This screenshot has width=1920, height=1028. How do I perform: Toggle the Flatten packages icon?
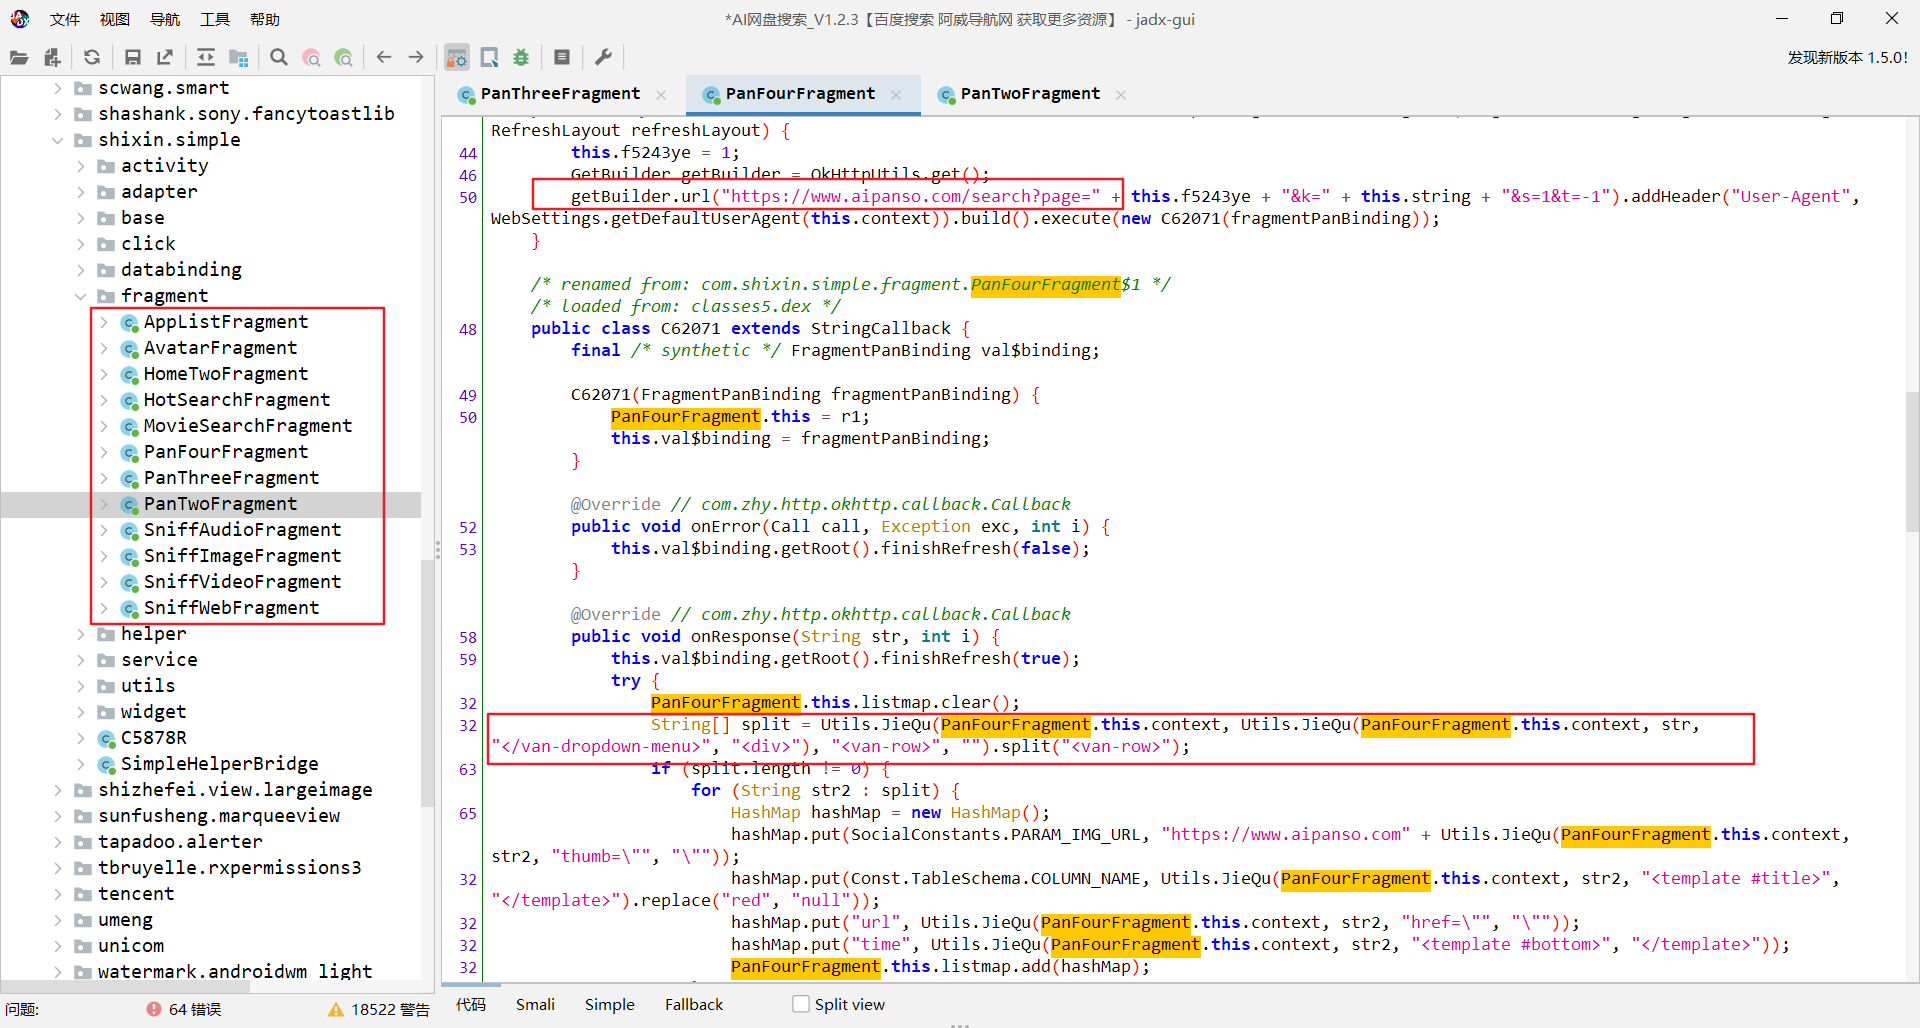pos(238,58)
